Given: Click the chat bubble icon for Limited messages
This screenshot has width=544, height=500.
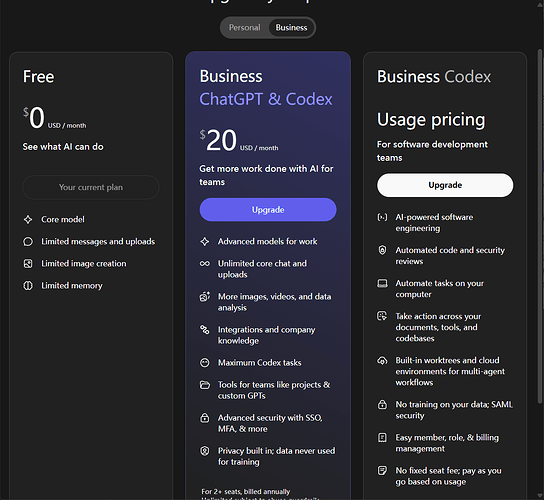Looking at the screenshot, I should pyautogui.click(x=28, y=241).
